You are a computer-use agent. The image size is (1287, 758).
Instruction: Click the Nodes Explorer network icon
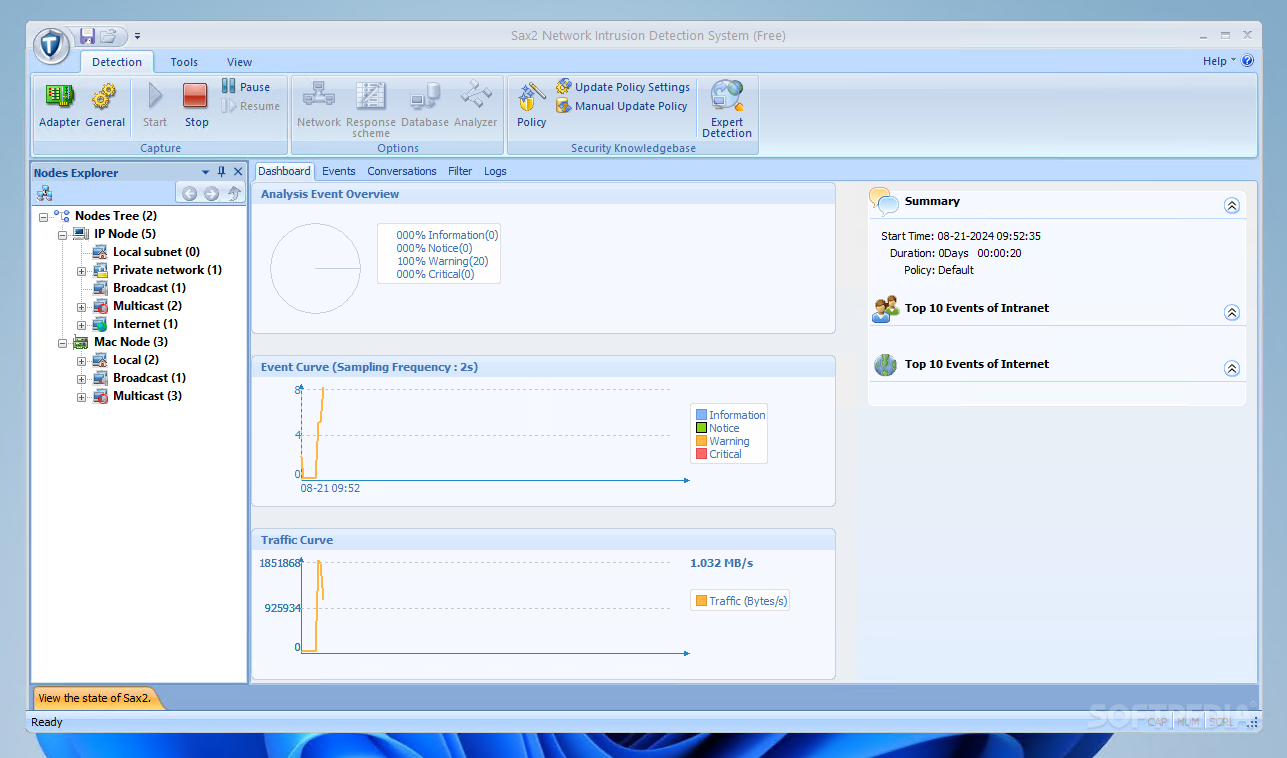tap(44, 193)
